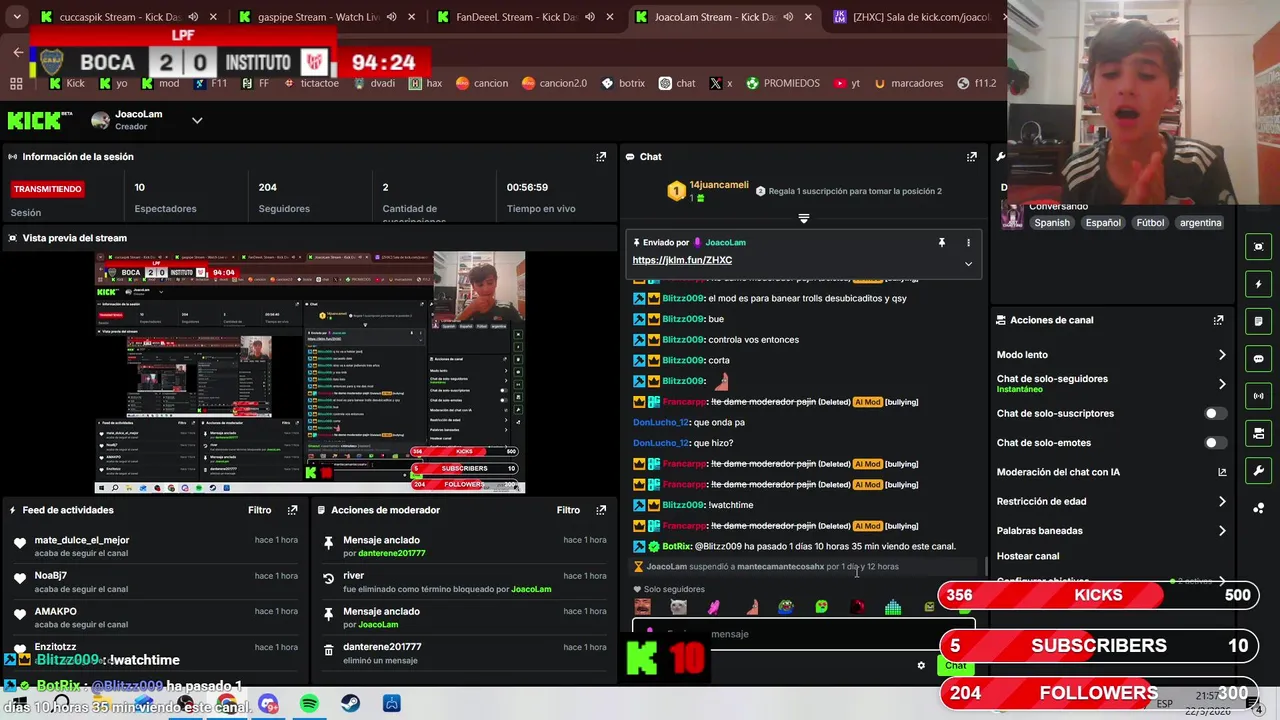Click the broadcast signal sidebar icon
This screenshot has height=720, width=1280.
point(1258,396)
